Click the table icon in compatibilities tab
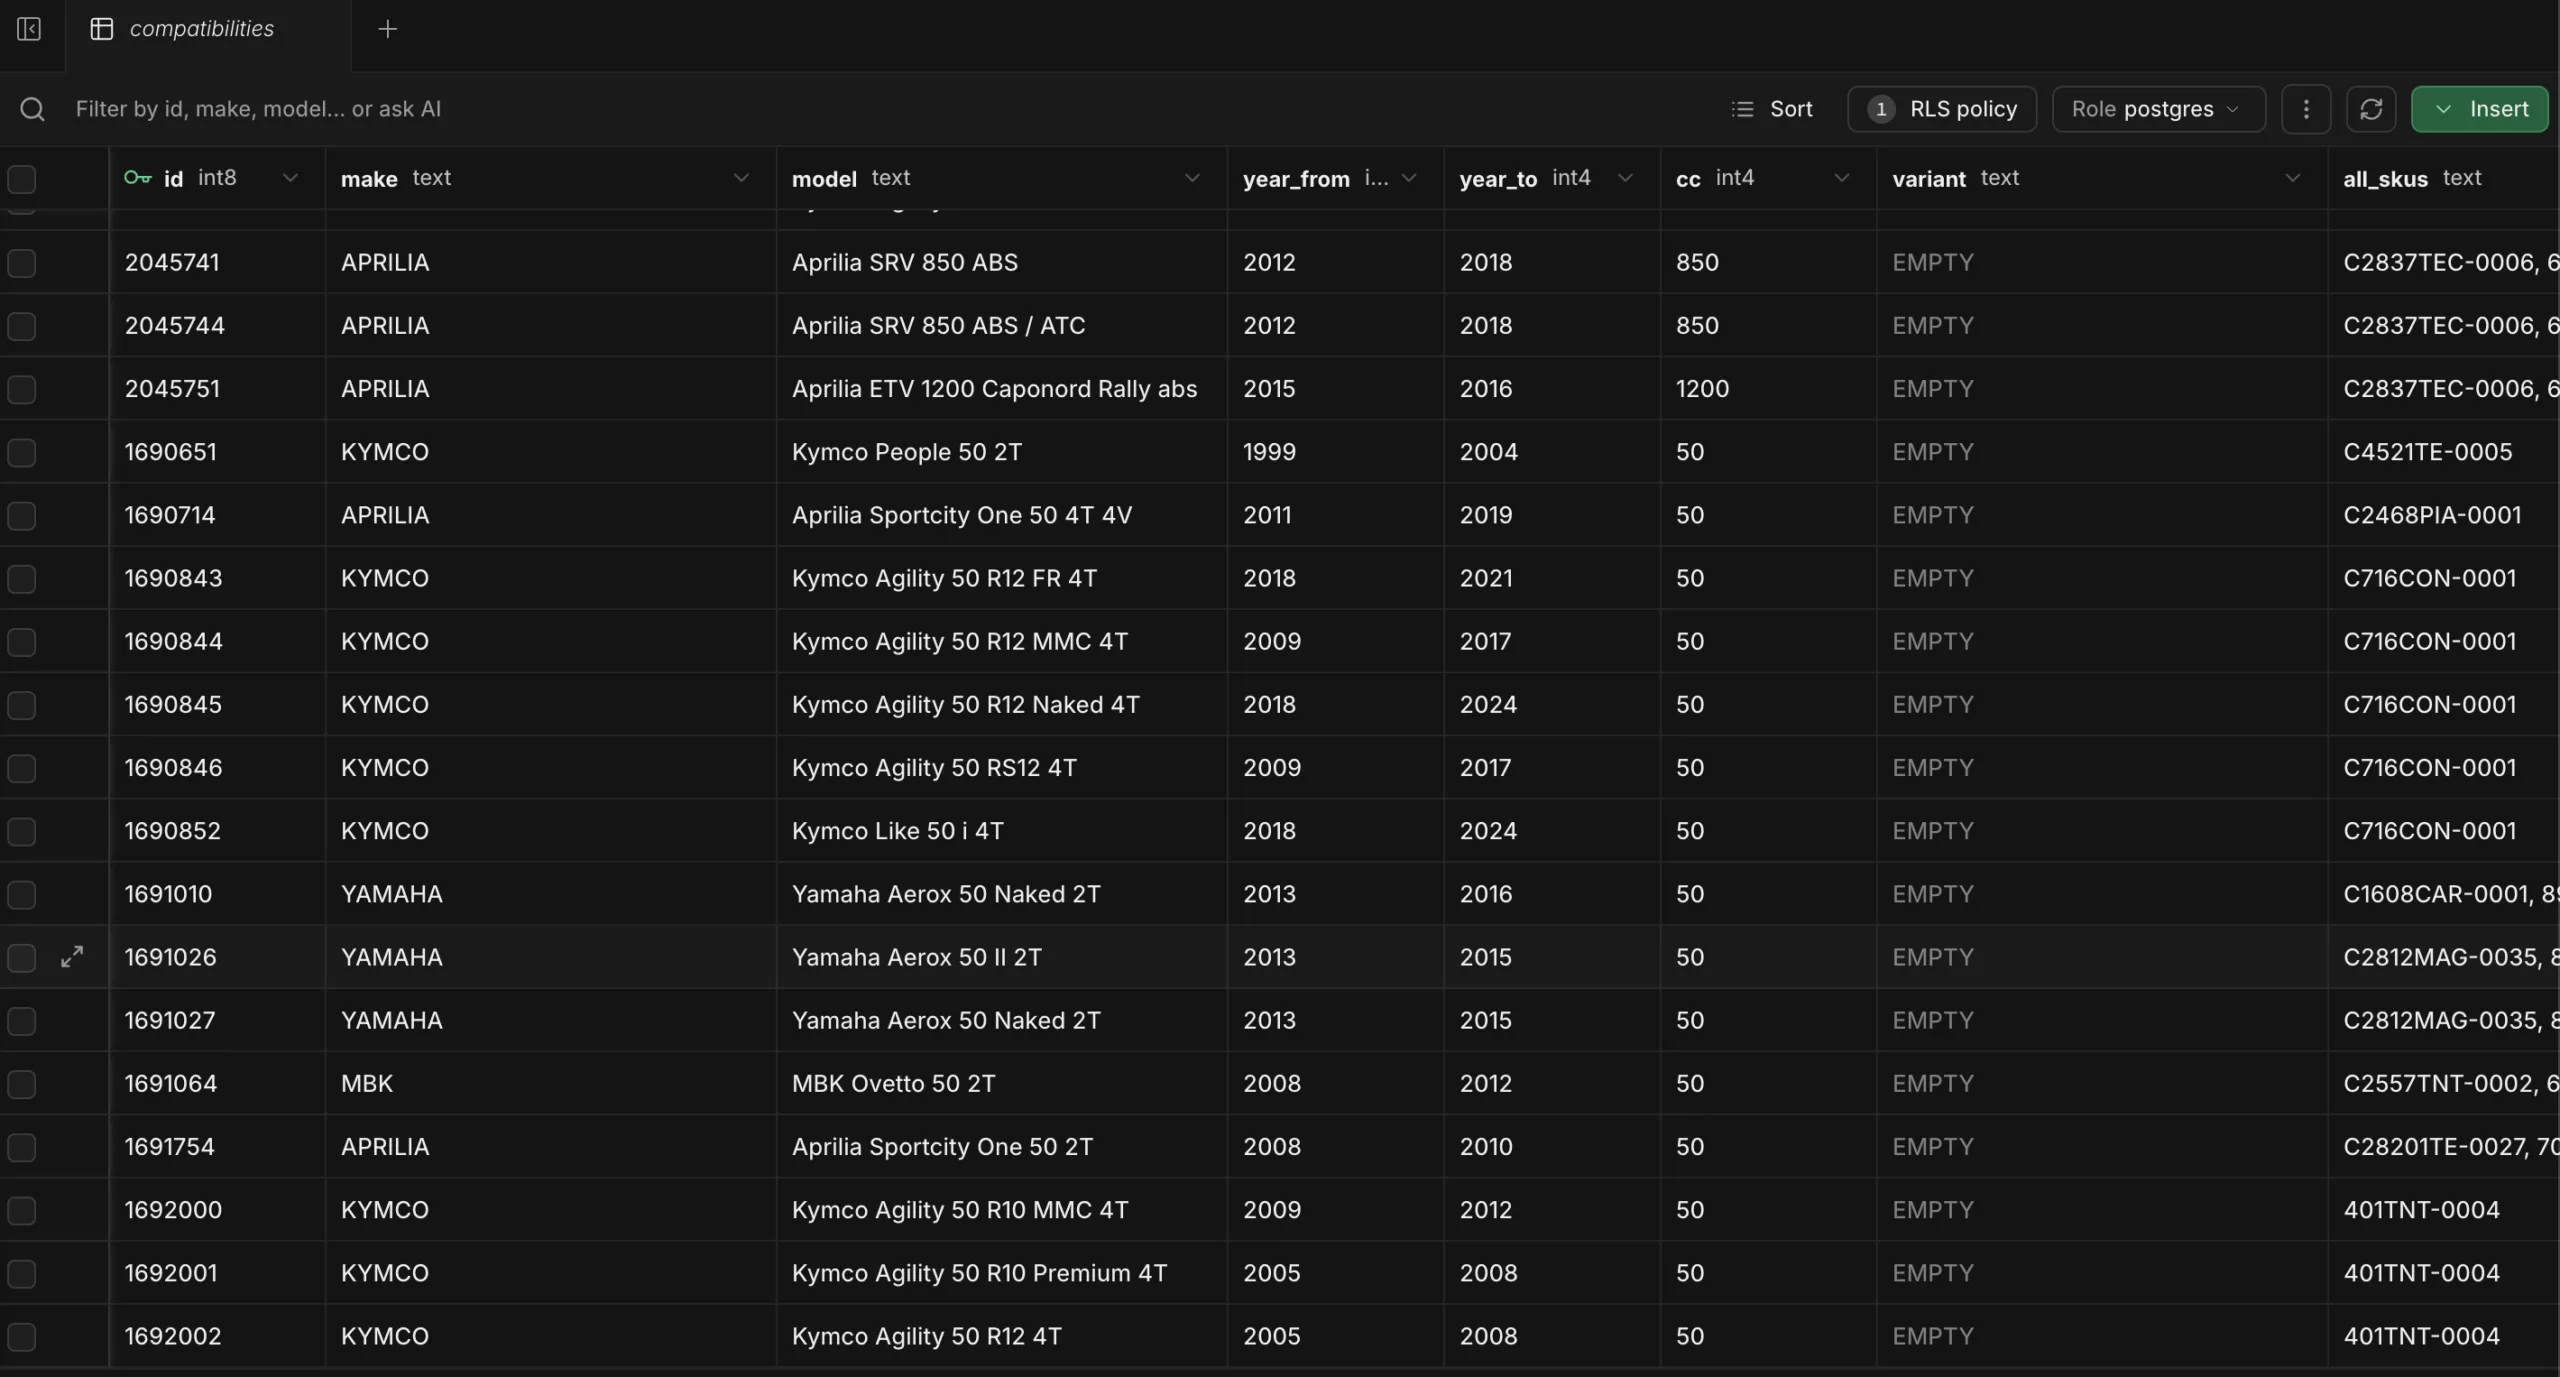The image size is (2560, 1377). (101, 29)
